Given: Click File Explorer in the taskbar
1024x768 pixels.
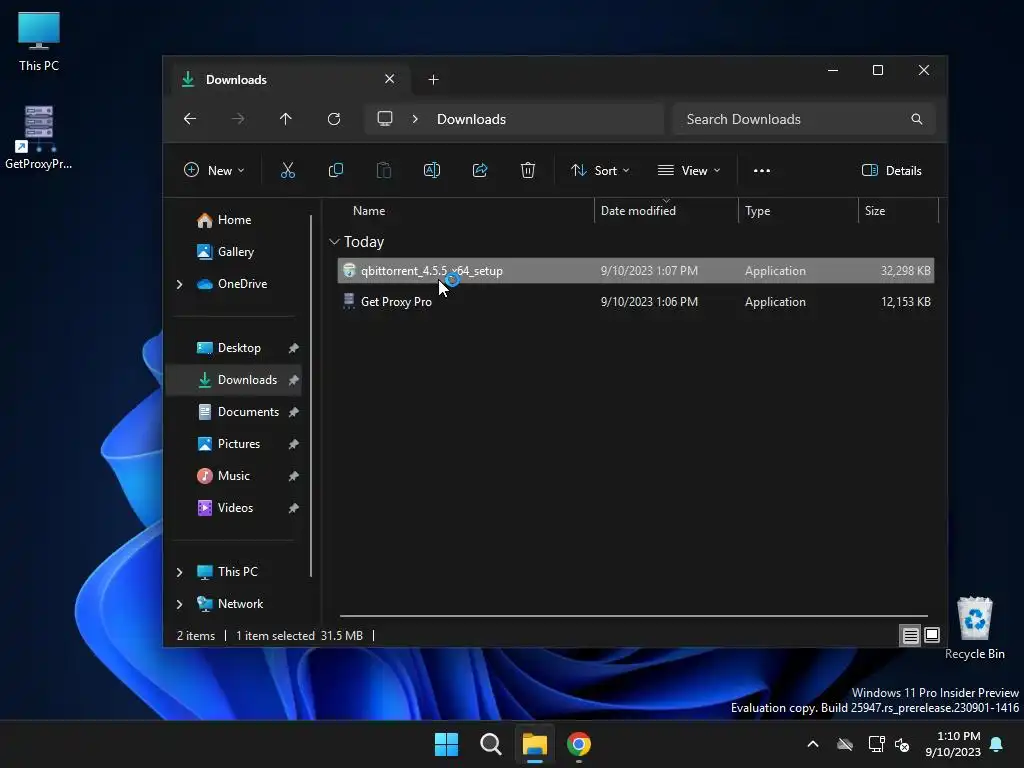Looking at the screenshot, I should pos(534,744).
